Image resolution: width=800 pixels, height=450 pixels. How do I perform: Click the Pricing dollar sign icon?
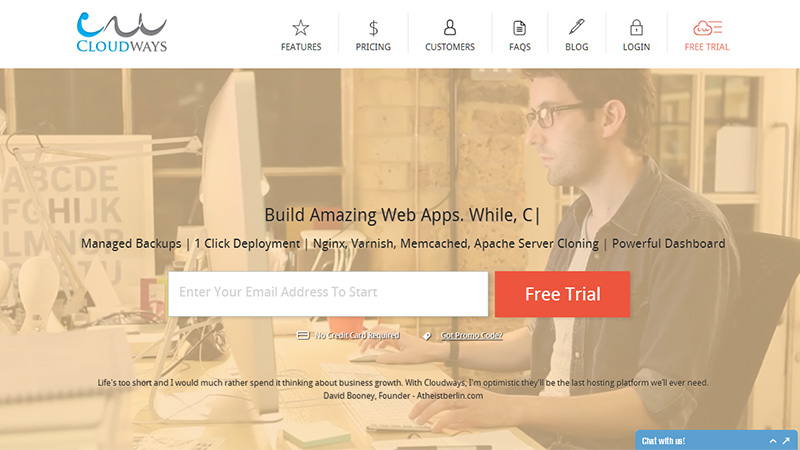[x=373, y=28]
